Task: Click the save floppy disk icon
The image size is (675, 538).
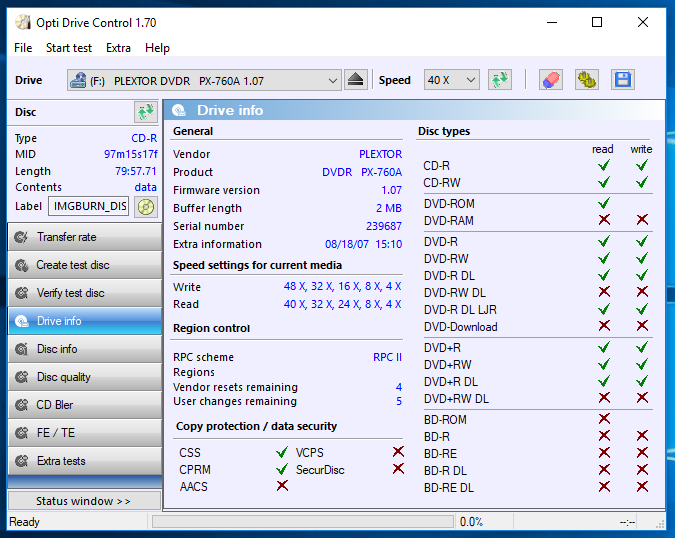Action: pyautogui.click(x=622, y=80)
